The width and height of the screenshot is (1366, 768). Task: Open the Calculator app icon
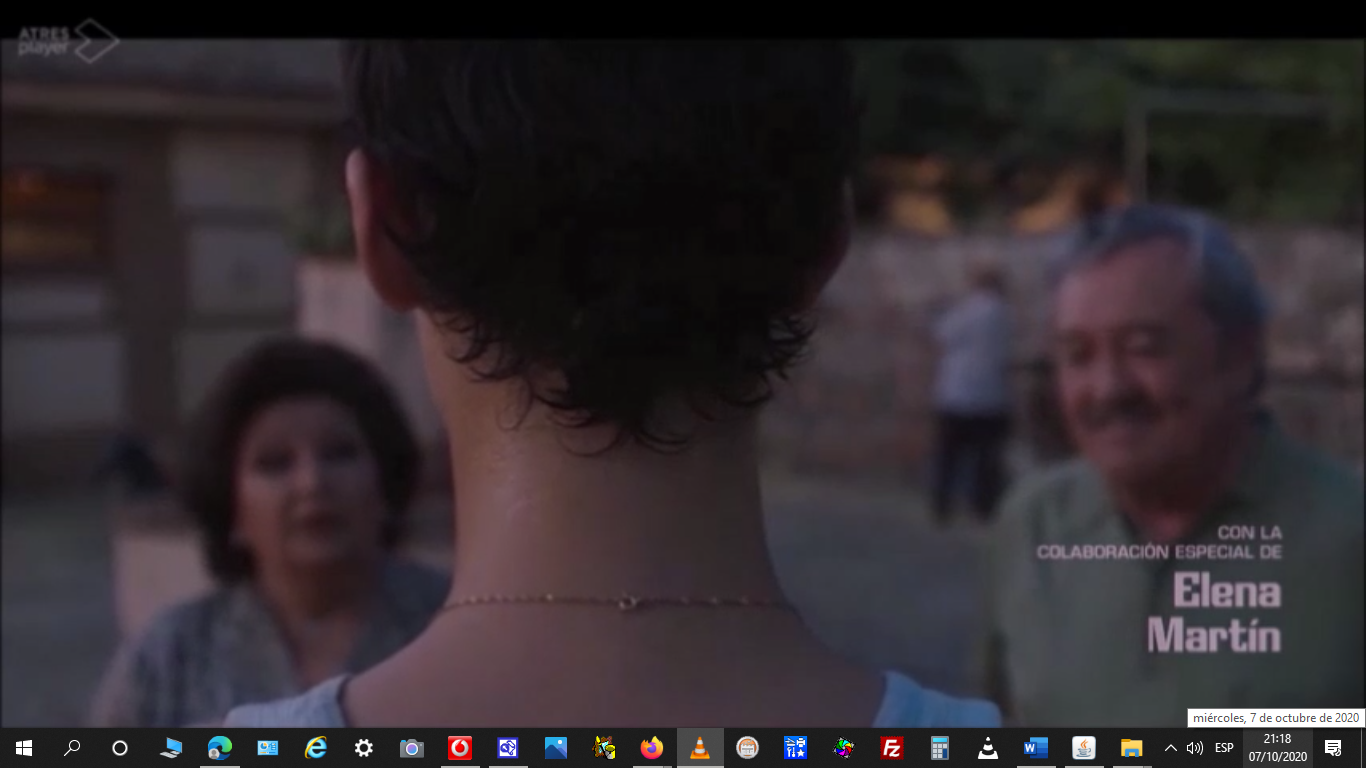[x=939, y=748]
